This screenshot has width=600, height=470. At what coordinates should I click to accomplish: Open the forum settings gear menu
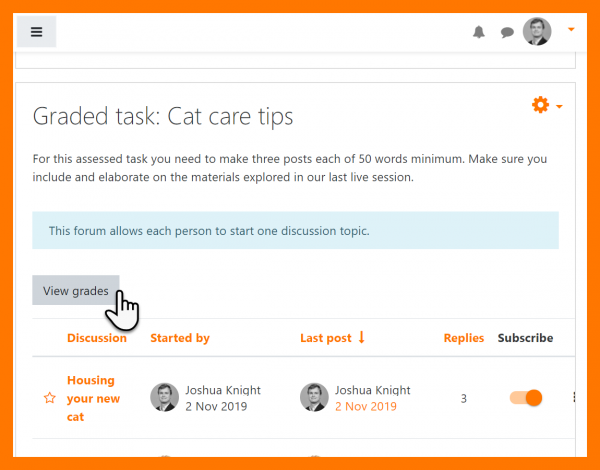(541, 105)
